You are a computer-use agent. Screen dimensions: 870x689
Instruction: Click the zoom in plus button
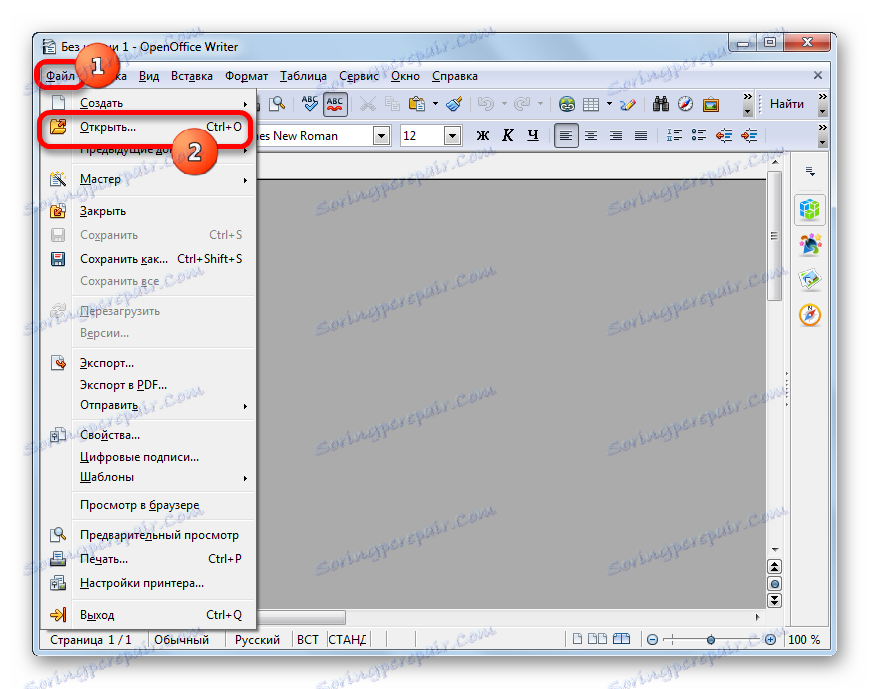[770, 640]
